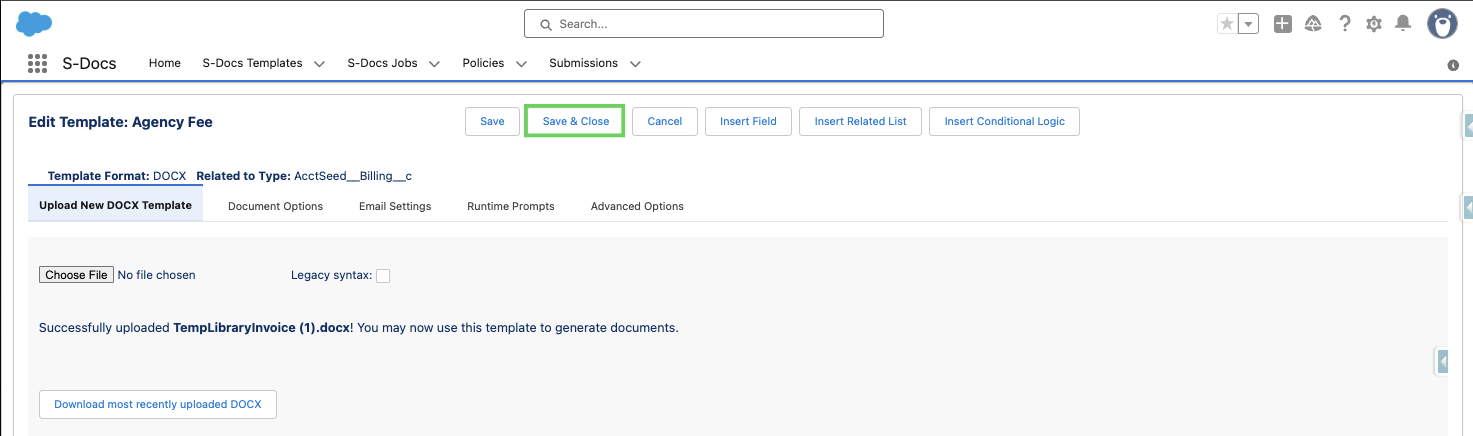Open the favorites list dropdown arrow
Screen dimensions: 1473x436
tap(1248, 24)
